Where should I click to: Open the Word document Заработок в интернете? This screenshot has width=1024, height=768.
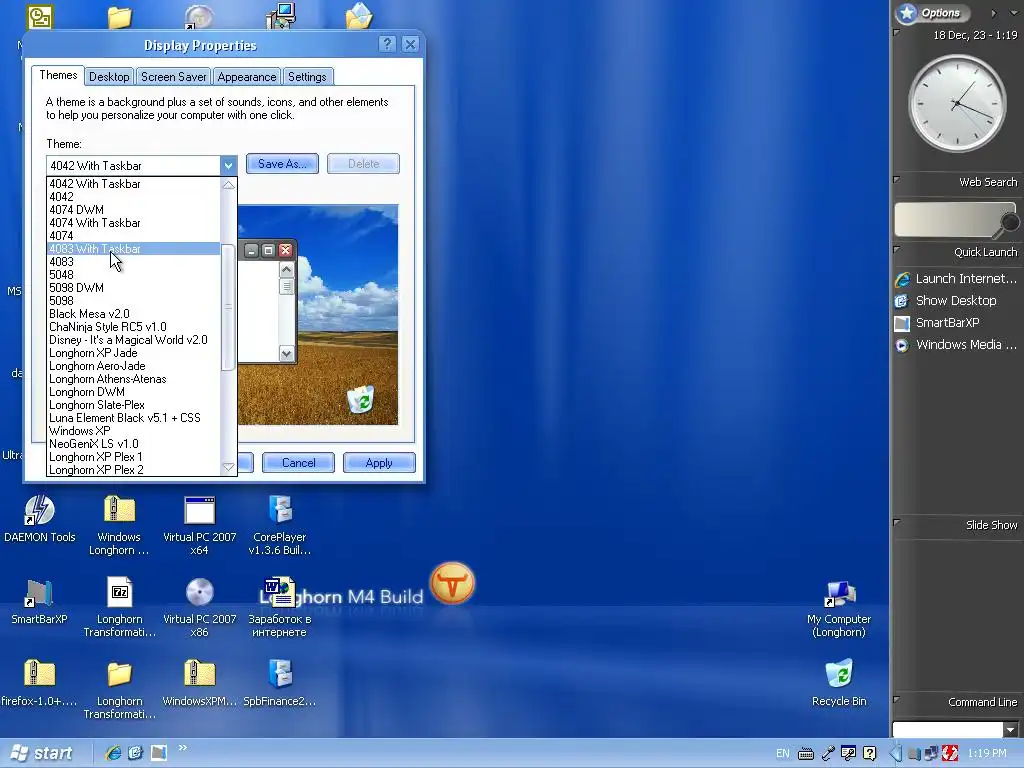(280, 592)
